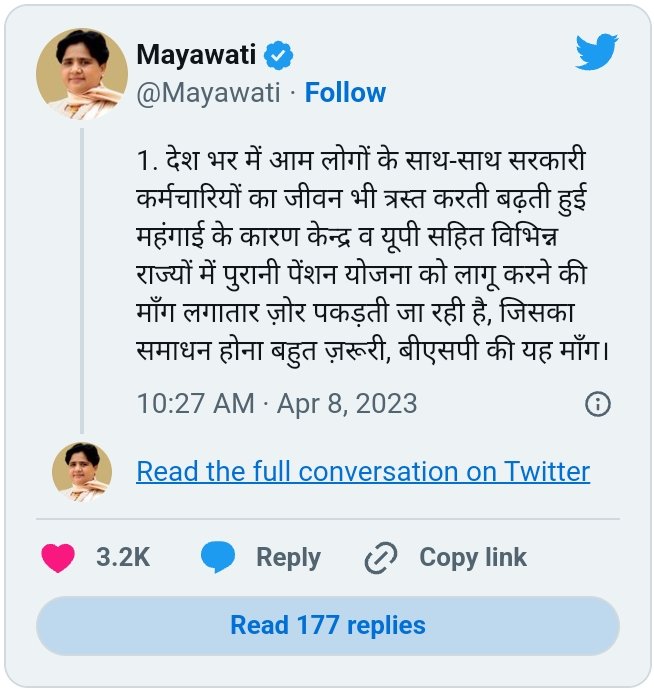Click the Twitter bird logo

point(596,52)
